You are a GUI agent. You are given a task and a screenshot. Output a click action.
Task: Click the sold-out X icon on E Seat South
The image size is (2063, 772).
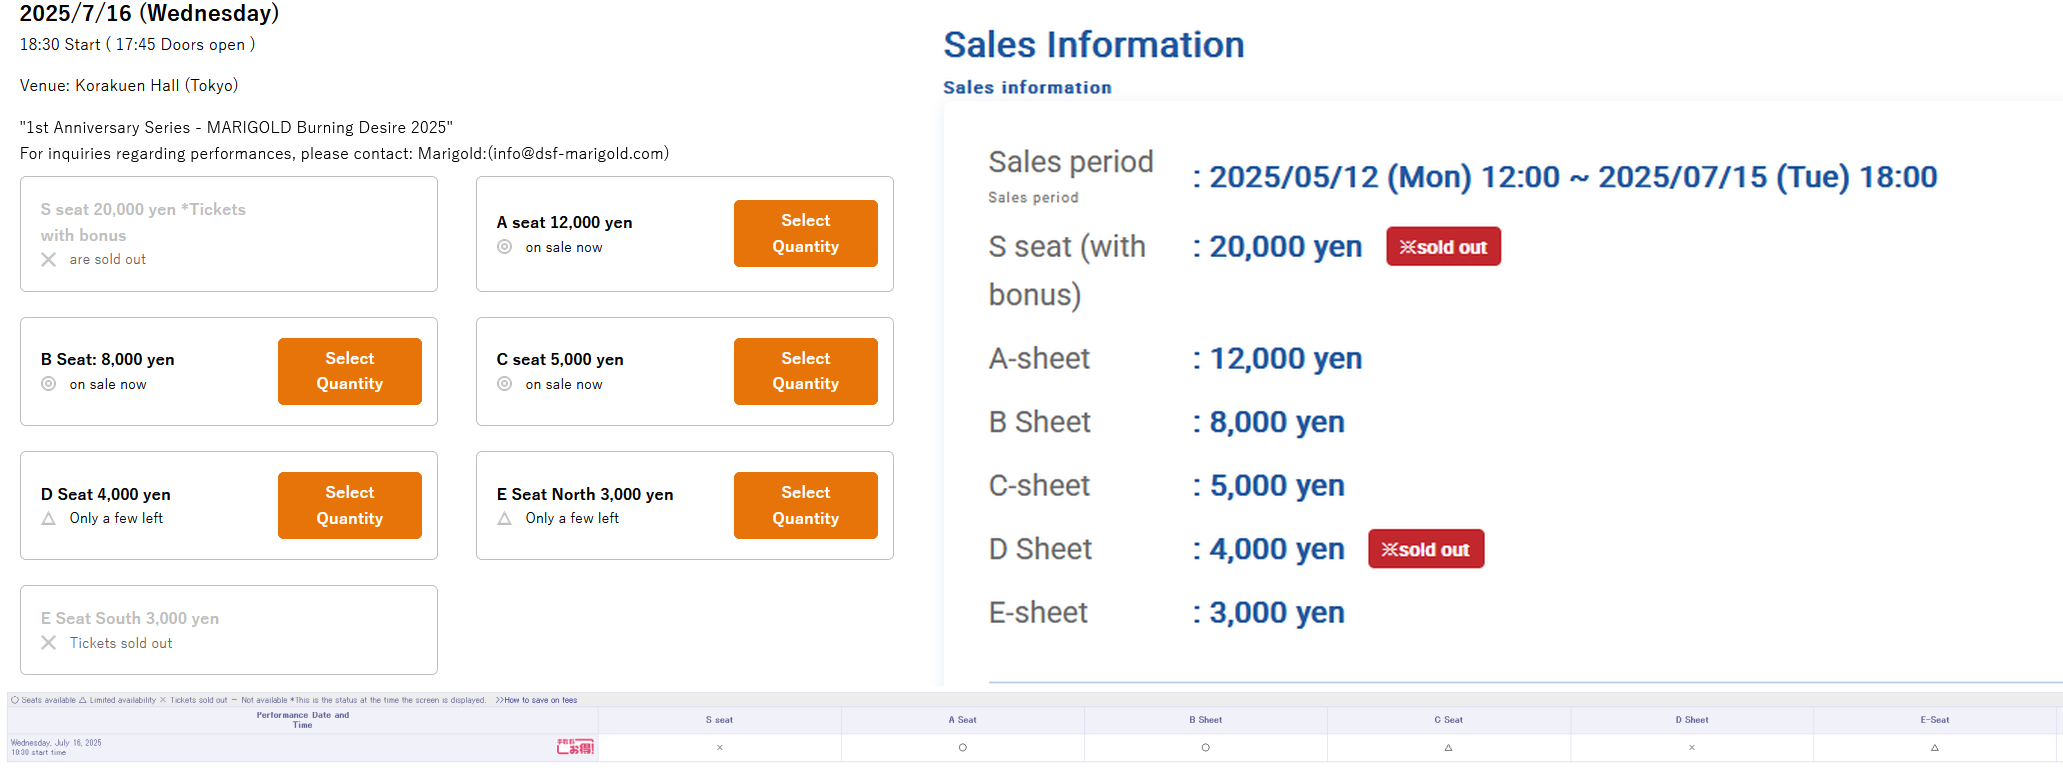click(48, 643)
